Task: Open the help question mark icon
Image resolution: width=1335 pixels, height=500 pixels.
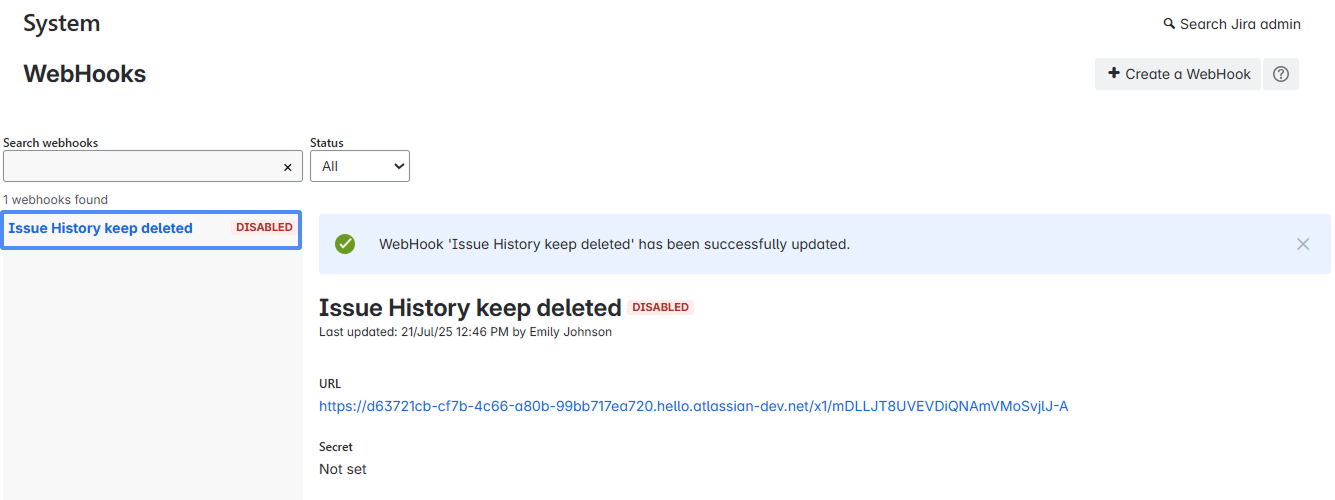Action: point(1281,74)
